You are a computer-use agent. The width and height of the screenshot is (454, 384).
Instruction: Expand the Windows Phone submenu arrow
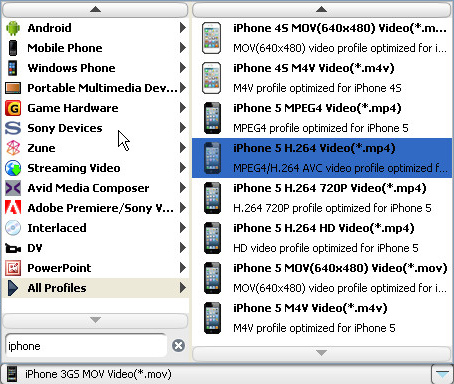pyautogui.click(x=182, y=68)
